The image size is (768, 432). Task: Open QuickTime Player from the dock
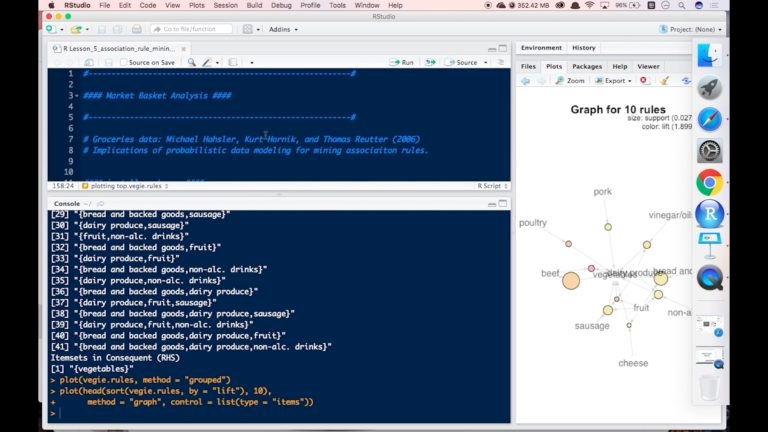(x=709, y=278)
